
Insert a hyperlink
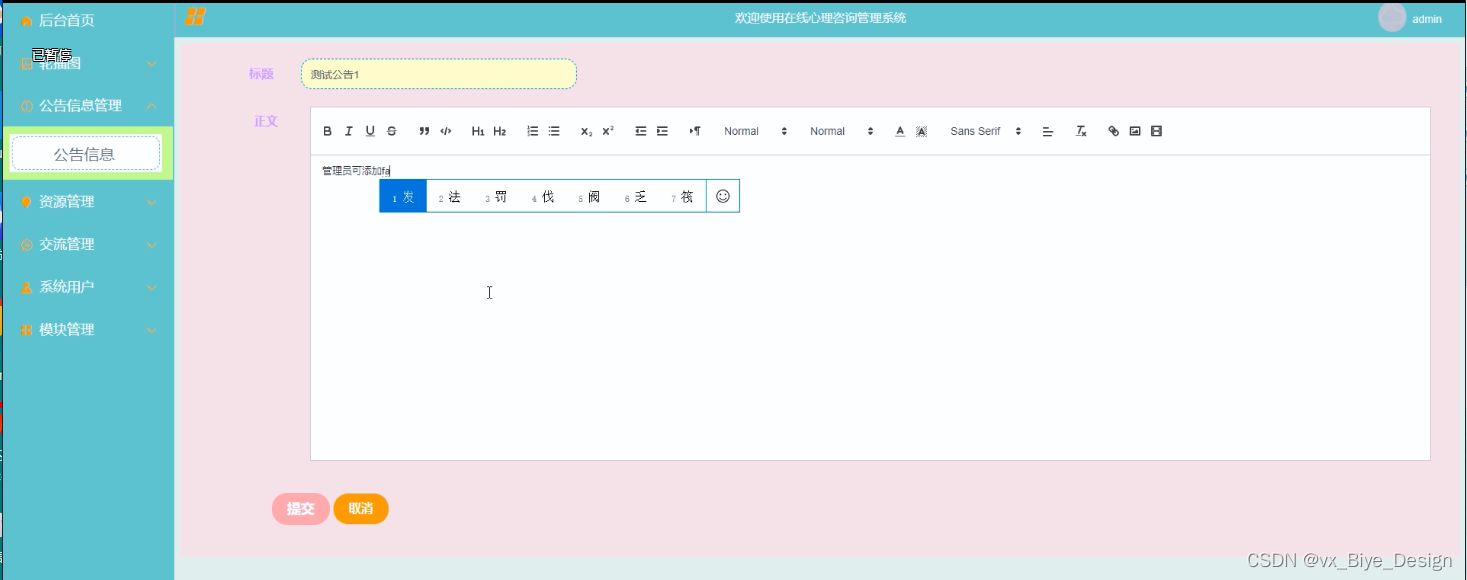coord(1114,131)
